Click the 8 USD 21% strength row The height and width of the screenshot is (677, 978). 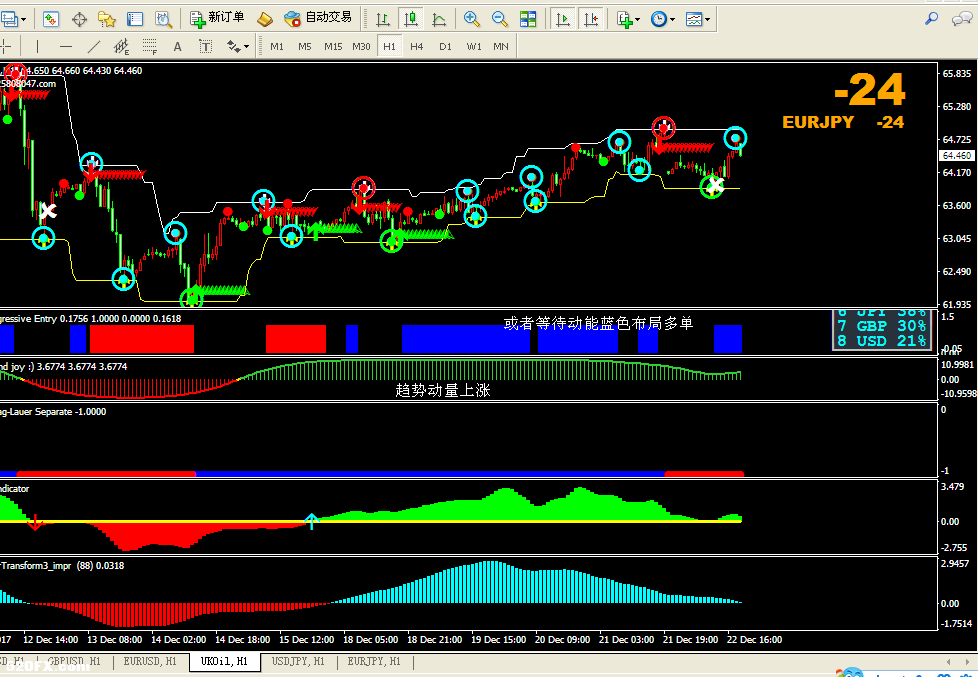[x=882, y=341]
